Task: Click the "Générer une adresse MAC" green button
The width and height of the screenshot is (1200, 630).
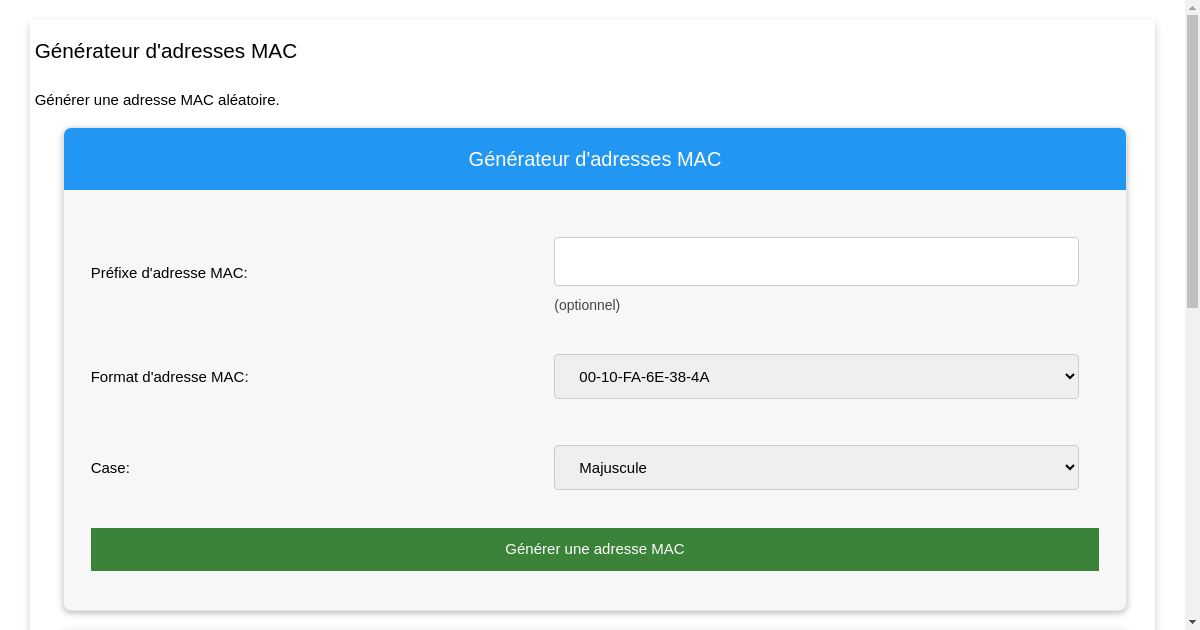Action: [x=594, y=549]
